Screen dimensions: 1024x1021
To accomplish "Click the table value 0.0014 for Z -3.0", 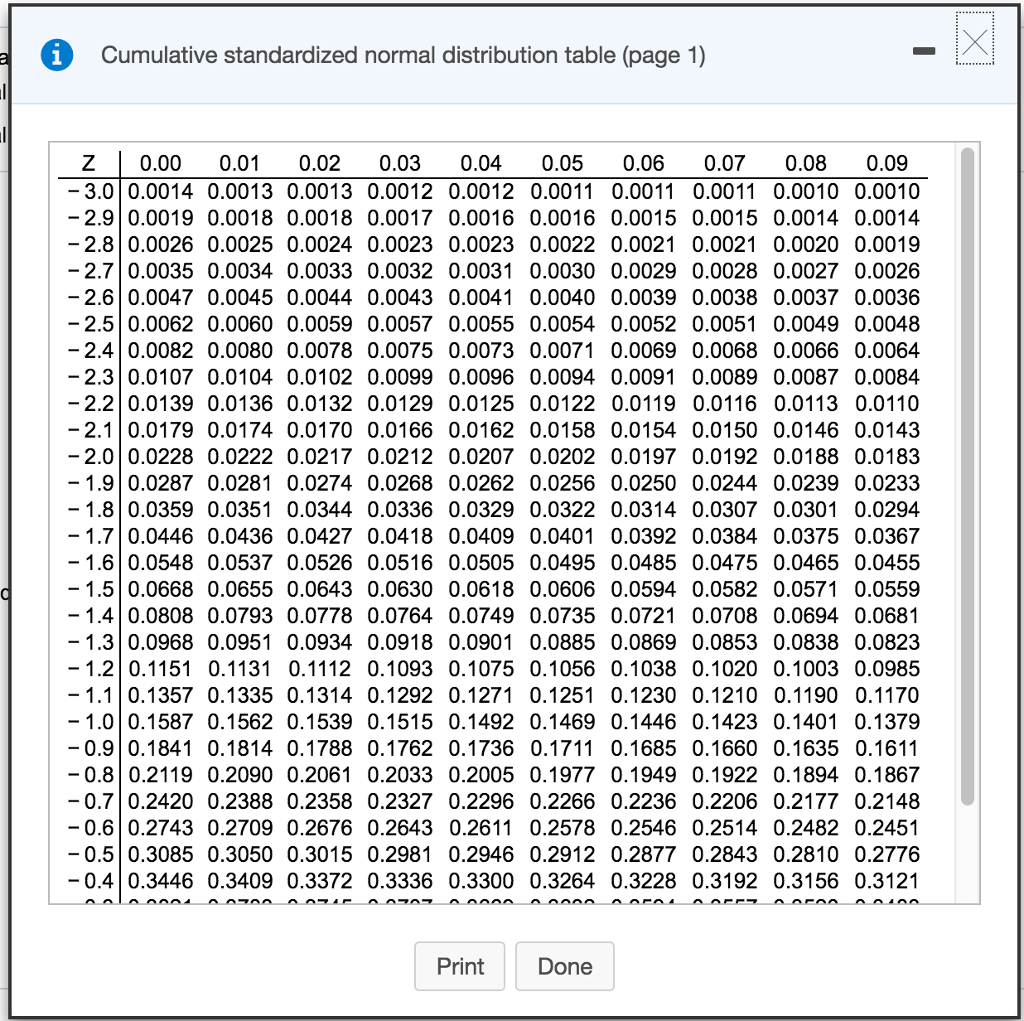I will coord(161,190).
